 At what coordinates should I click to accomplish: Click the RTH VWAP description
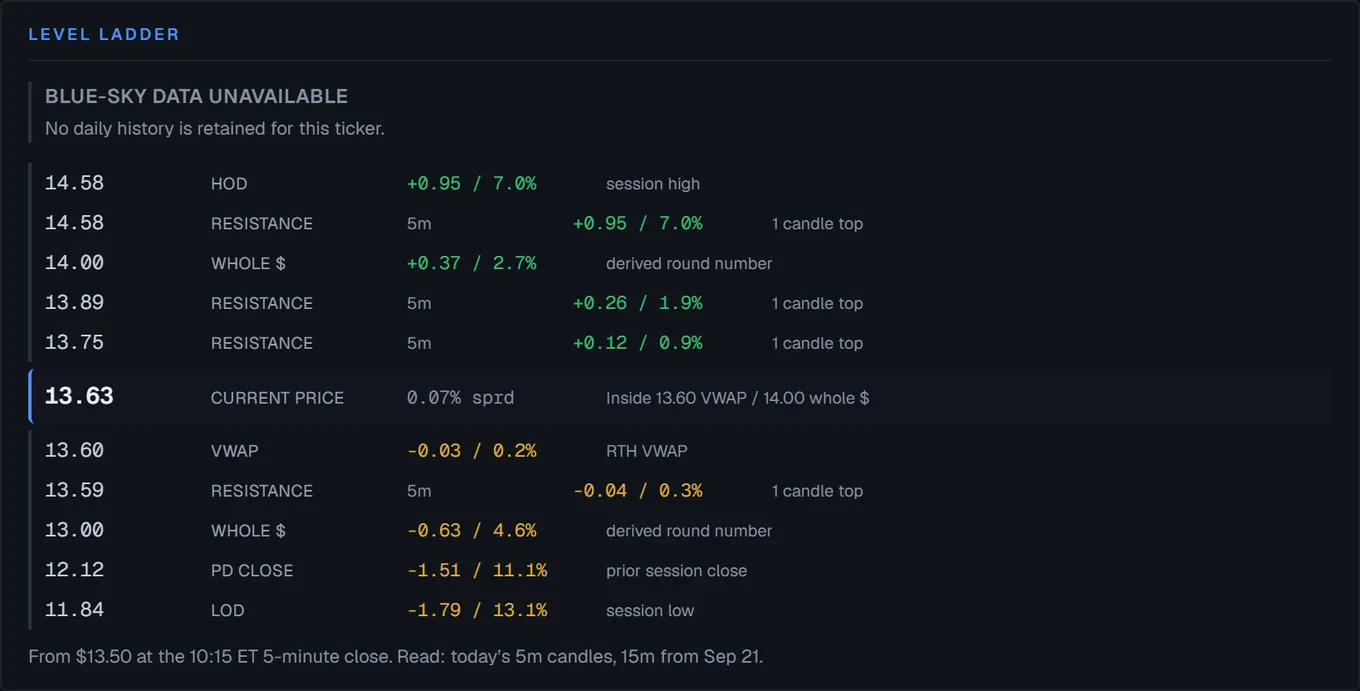[x=647, y=452]
